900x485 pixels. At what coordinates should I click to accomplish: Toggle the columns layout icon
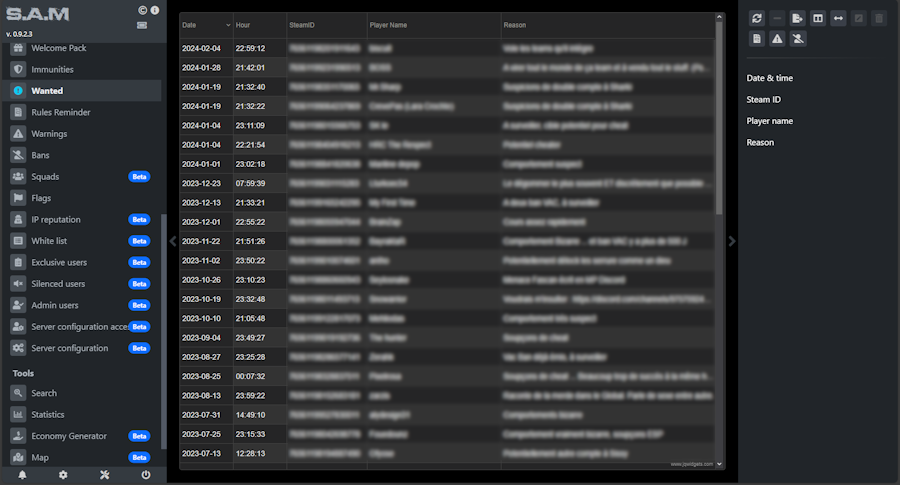tap(817, 18)
